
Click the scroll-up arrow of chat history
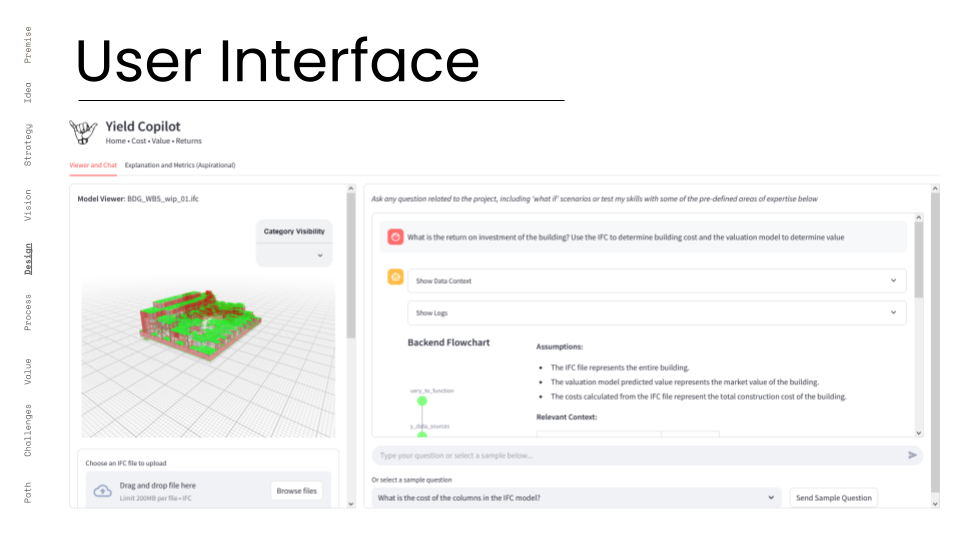(918, 217)
